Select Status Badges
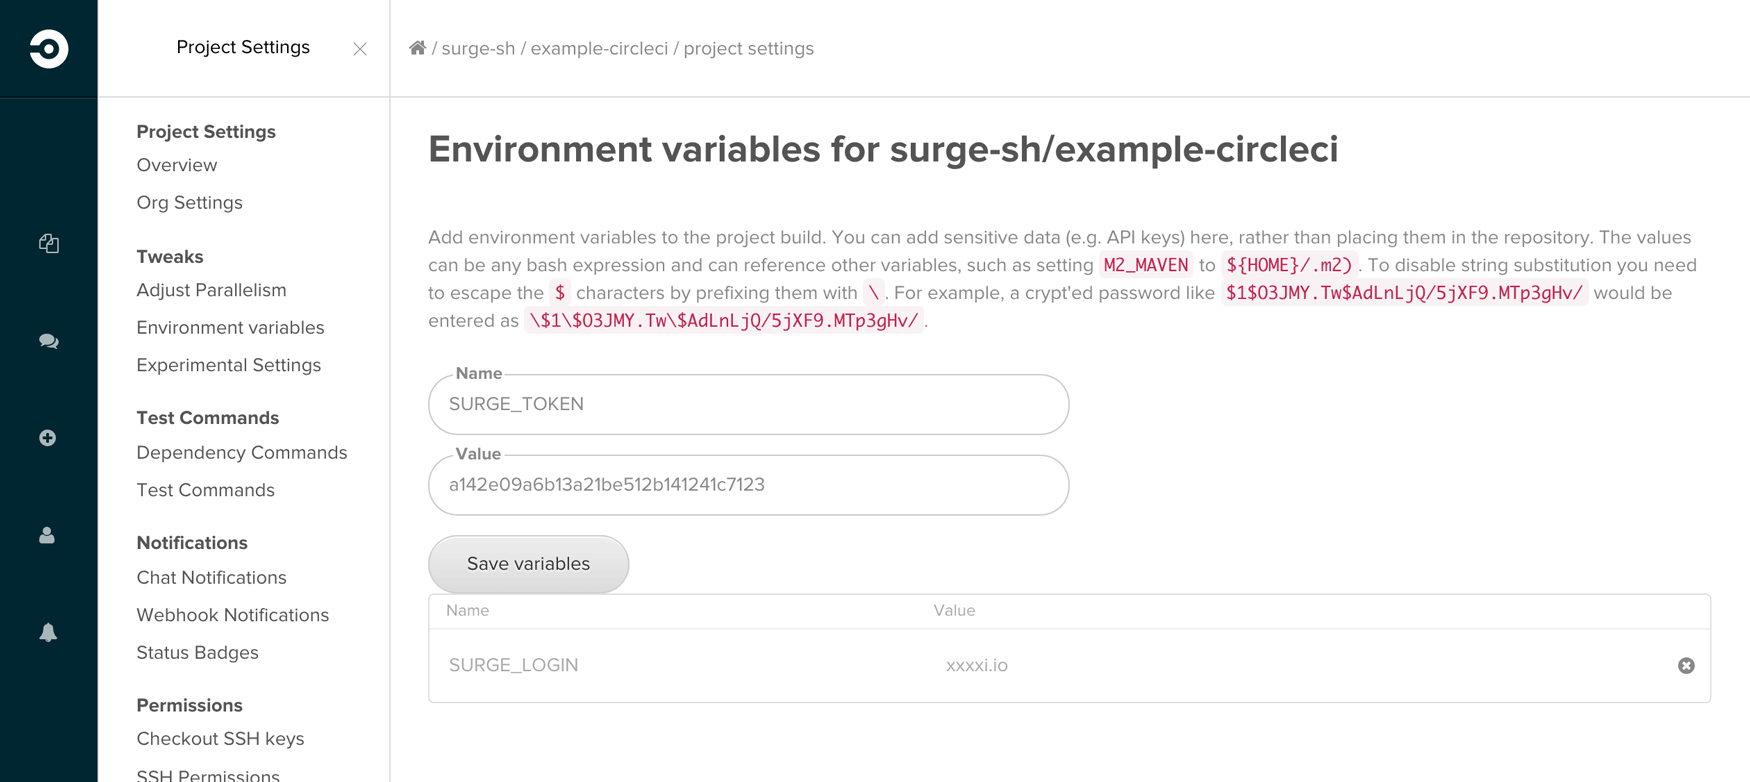Screen dimensions: 1750x782 [x=198, y=653]
